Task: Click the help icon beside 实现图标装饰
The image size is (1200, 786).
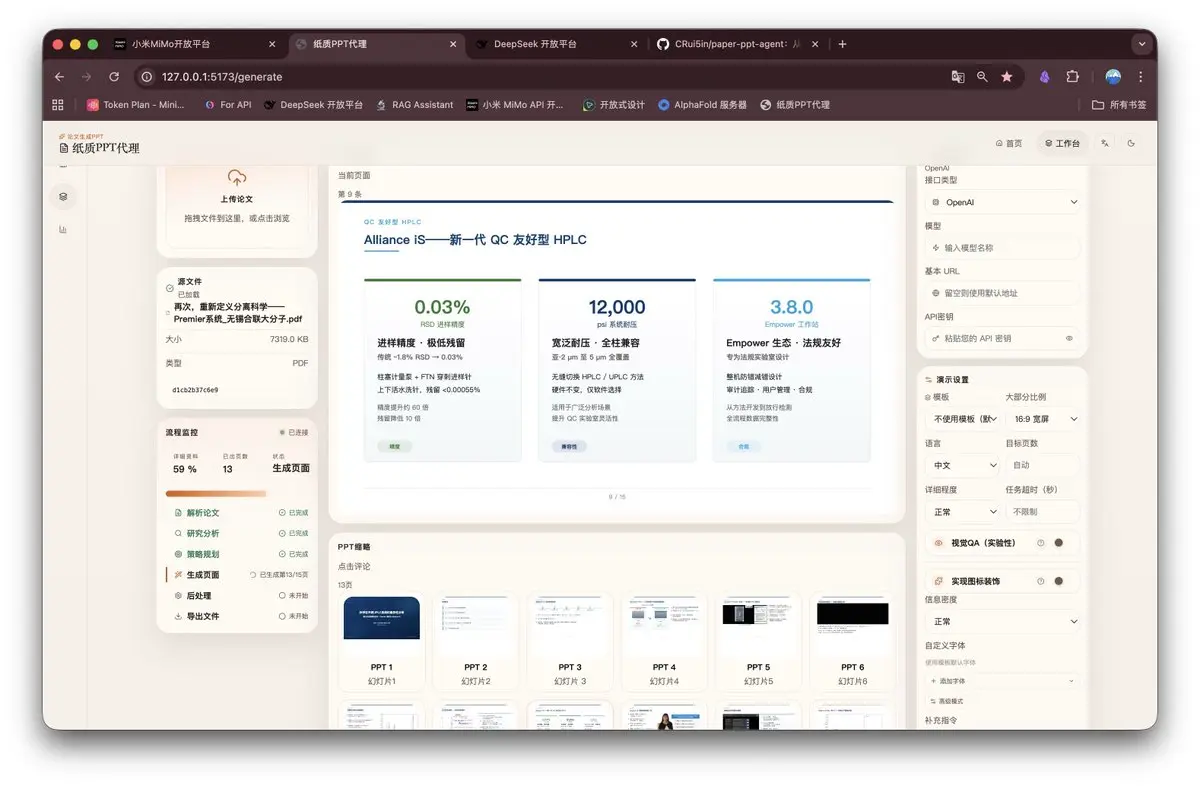Action: 1040,581
